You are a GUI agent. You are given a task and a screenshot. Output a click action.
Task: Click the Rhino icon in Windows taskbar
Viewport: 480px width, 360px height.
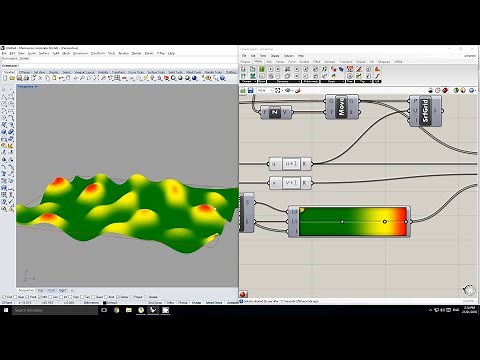tap(153, 310)
